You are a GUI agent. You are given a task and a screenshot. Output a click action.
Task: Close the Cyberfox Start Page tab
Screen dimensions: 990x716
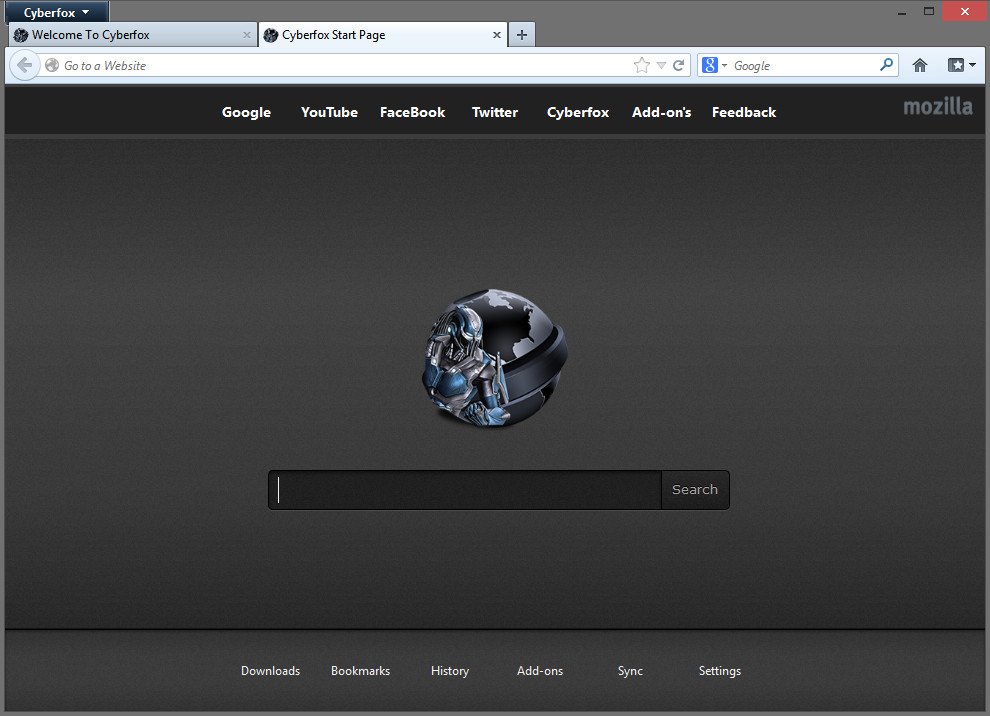(x=497, y=35)
